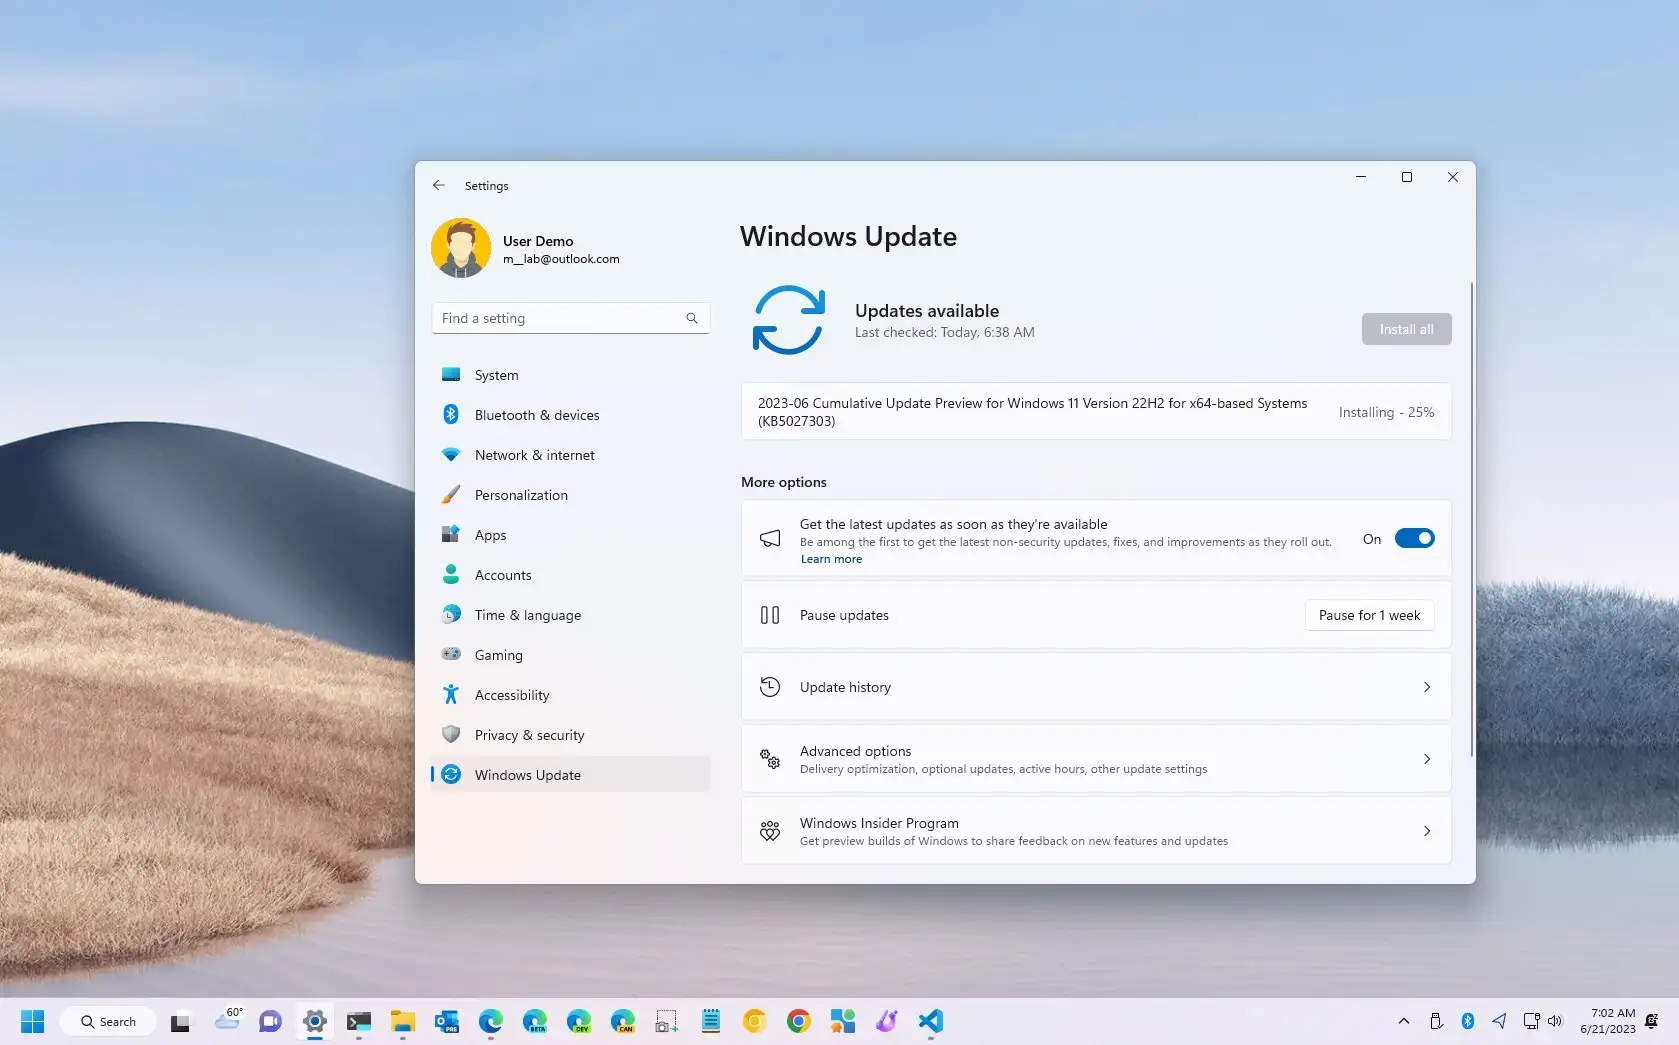Click the USB safely remove tray icon

(1436, 1021)
